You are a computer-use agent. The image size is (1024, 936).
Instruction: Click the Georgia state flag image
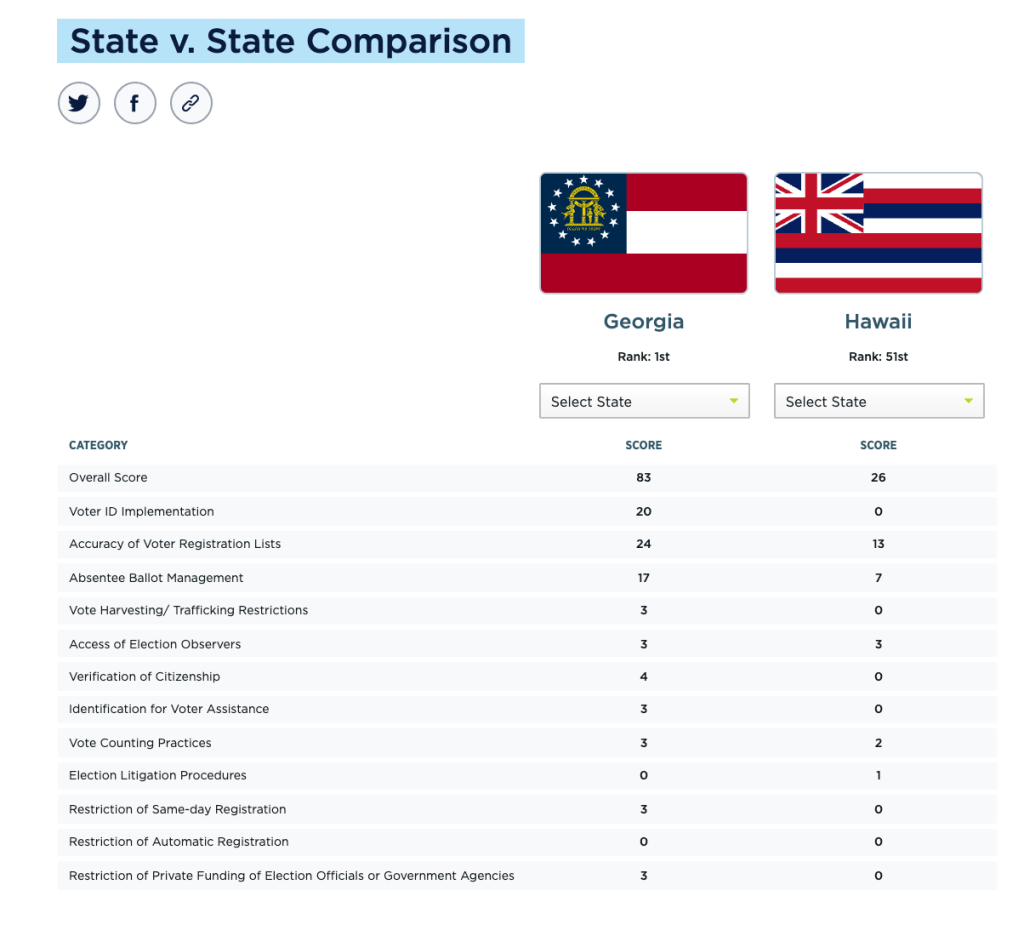pos(643,233)
